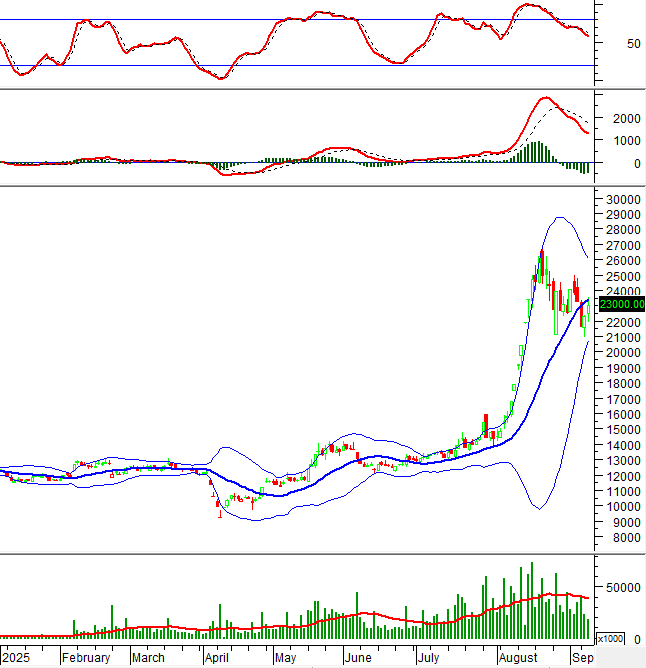Select the May label on time axis
The width and height of the screenshot is (646, 668).
[x=286, y=658]
